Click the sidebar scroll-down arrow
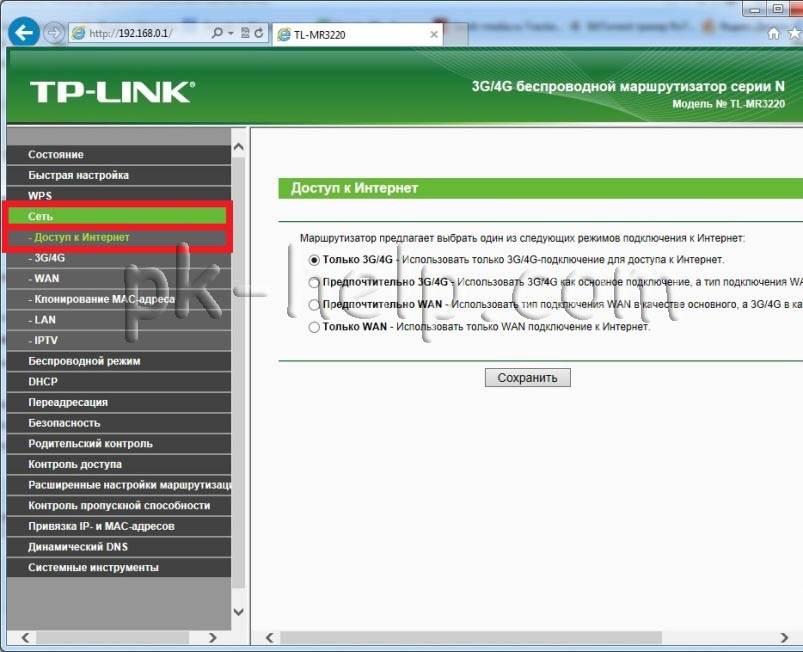 tap(239, 612)
